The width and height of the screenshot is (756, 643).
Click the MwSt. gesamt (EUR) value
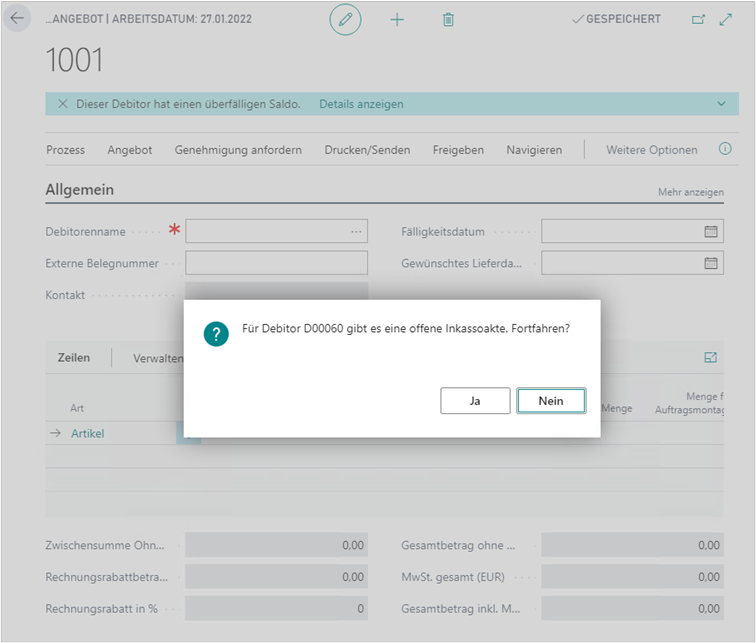pos(632,576)
